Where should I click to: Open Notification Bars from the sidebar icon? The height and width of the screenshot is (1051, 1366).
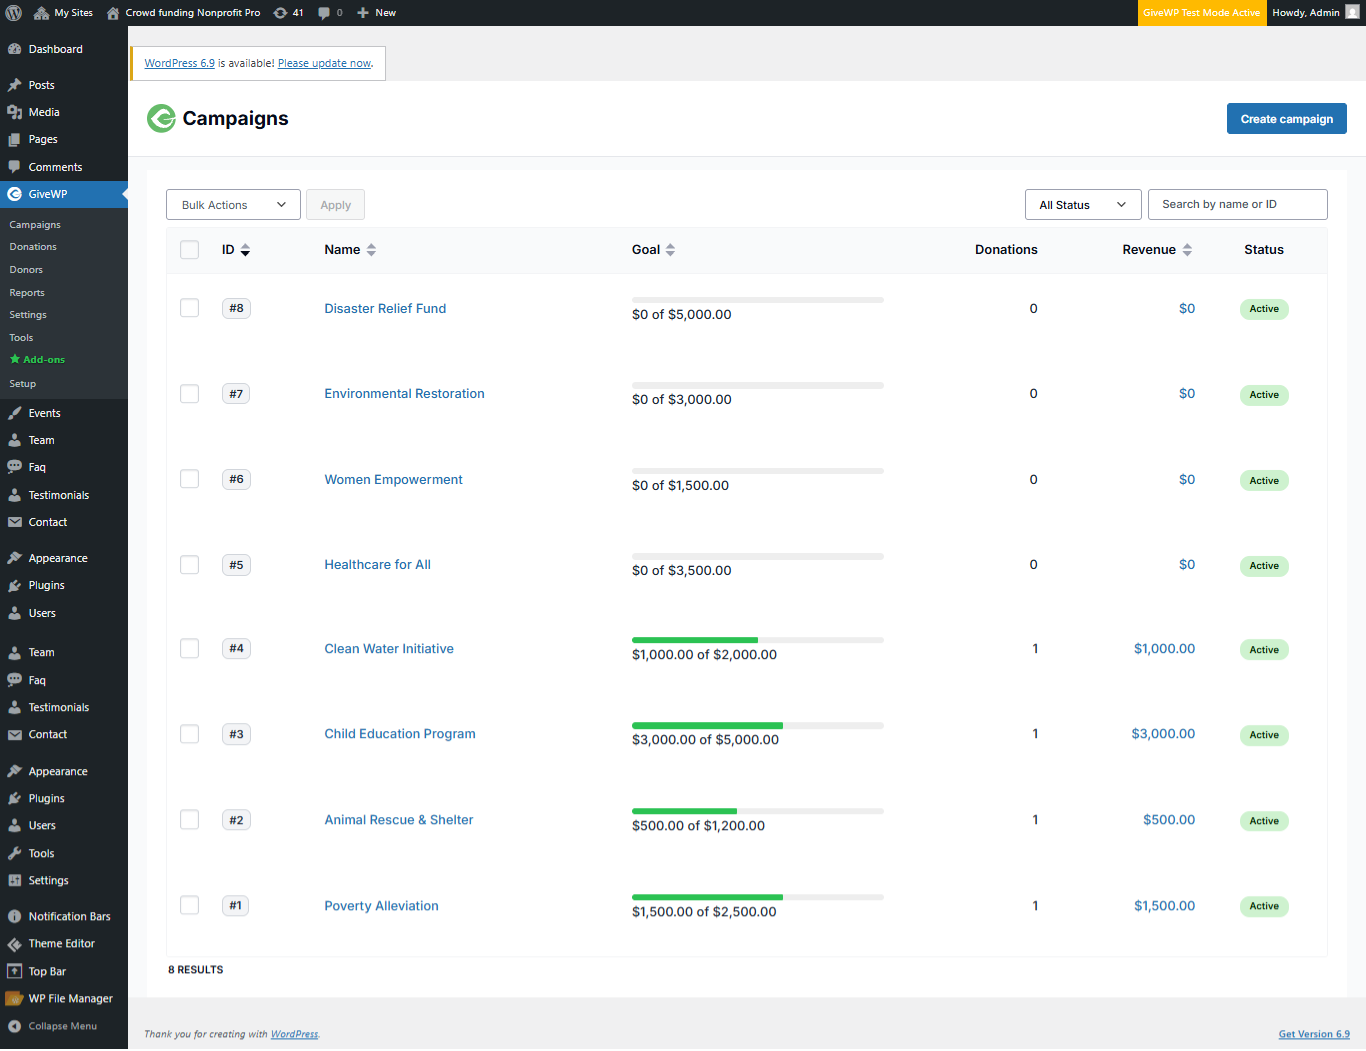click(14, 917)
